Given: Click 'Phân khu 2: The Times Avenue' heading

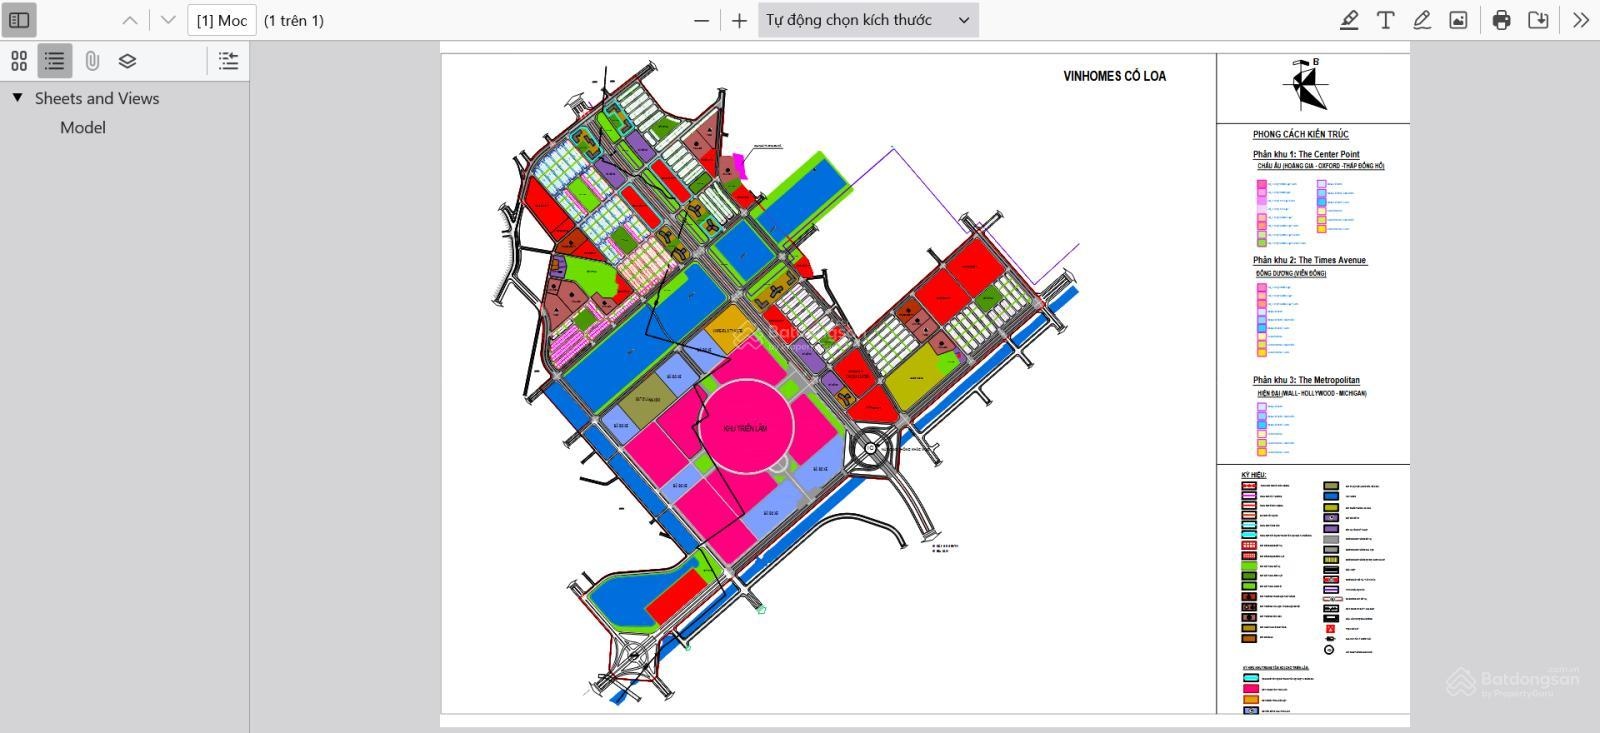Looking at the screenshot, I should tap(1309, 260).
